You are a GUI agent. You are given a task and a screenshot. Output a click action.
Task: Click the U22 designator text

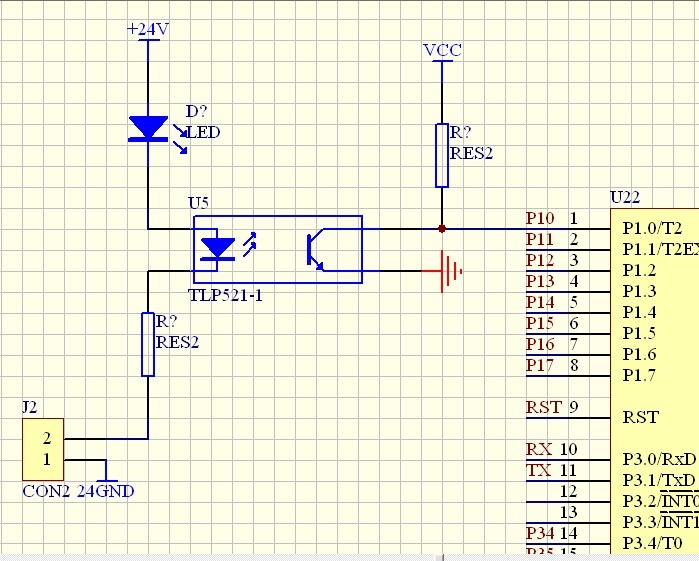click(x=624, y=199)
